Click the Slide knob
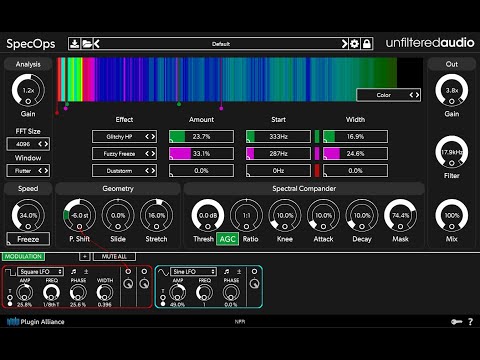This screenshot has width=480, height=360. [x=118, y=215]
